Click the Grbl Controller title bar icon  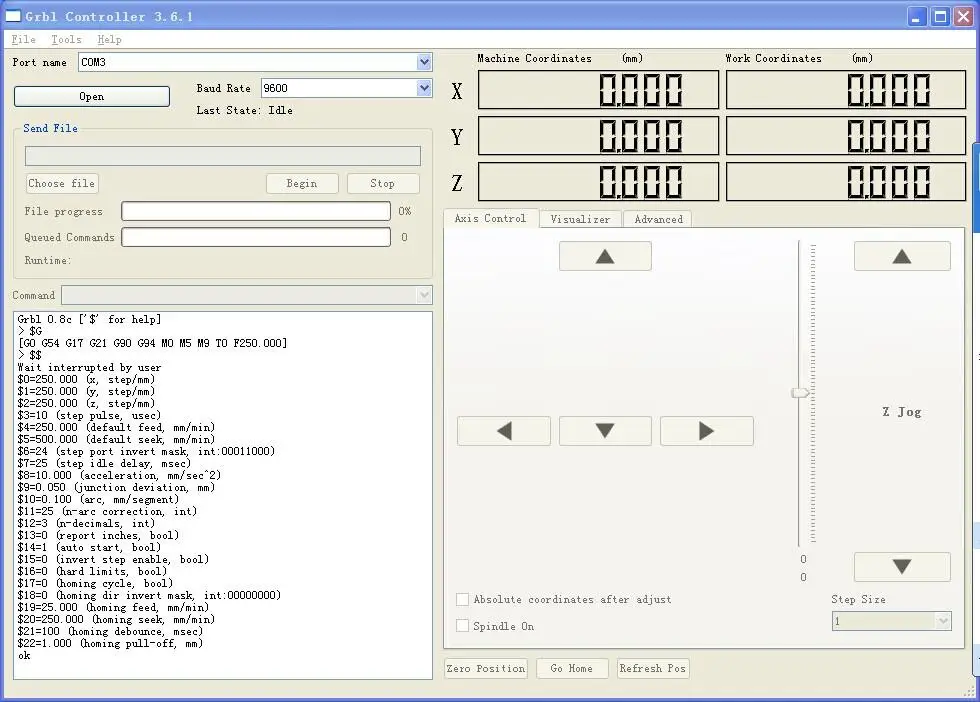pos(12,16)
